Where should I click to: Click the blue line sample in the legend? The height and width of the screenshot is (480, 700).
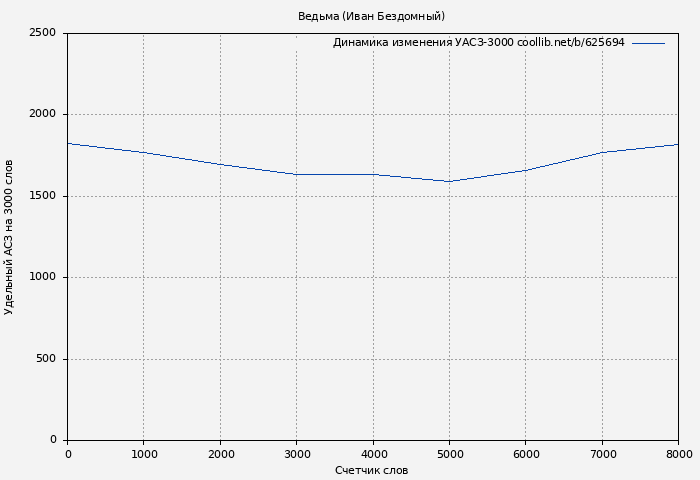pyautogui.click(x=648, y=43)
